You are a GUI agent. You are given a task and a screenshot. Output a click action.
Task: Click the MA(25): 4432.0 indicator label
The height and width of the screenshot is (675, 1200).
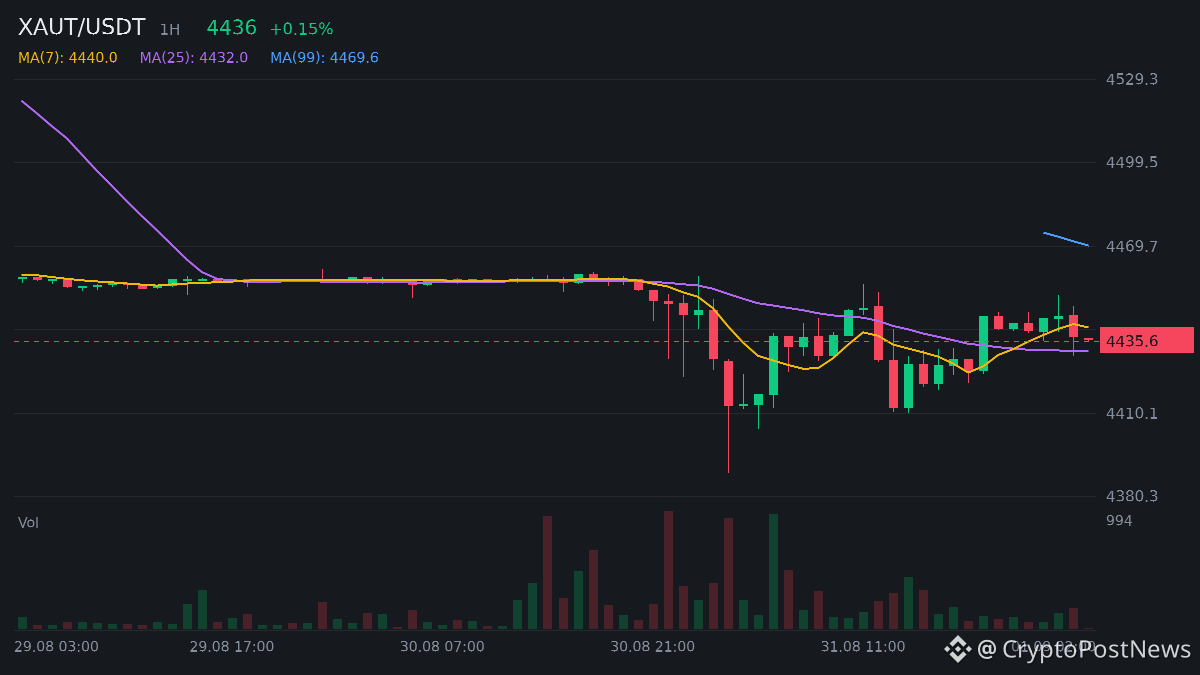click(194, 58)
